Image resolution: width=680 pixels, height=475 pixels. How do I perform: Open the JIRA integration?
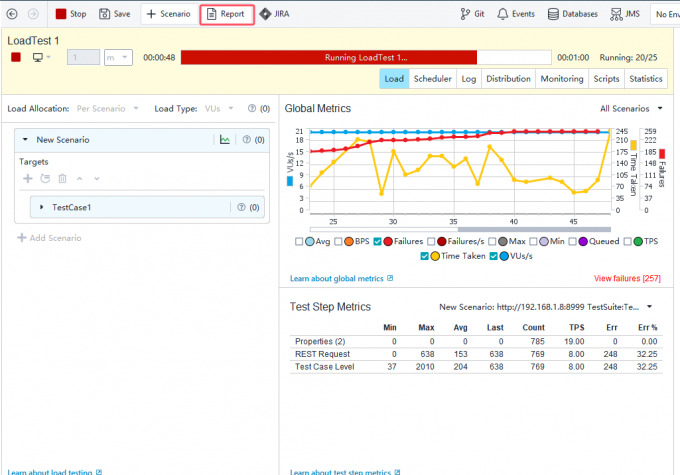(281, 14)
